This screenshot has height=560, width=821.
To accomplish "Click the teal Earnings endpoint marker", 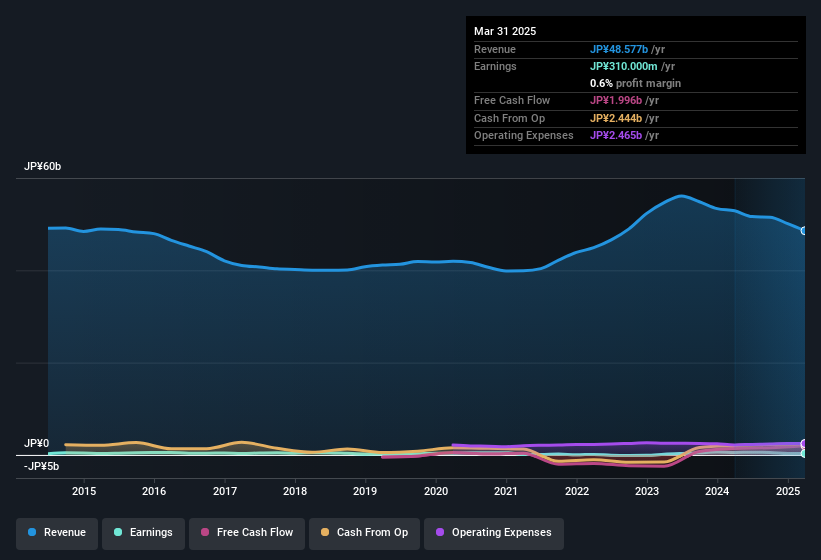I will coord(804,453).
